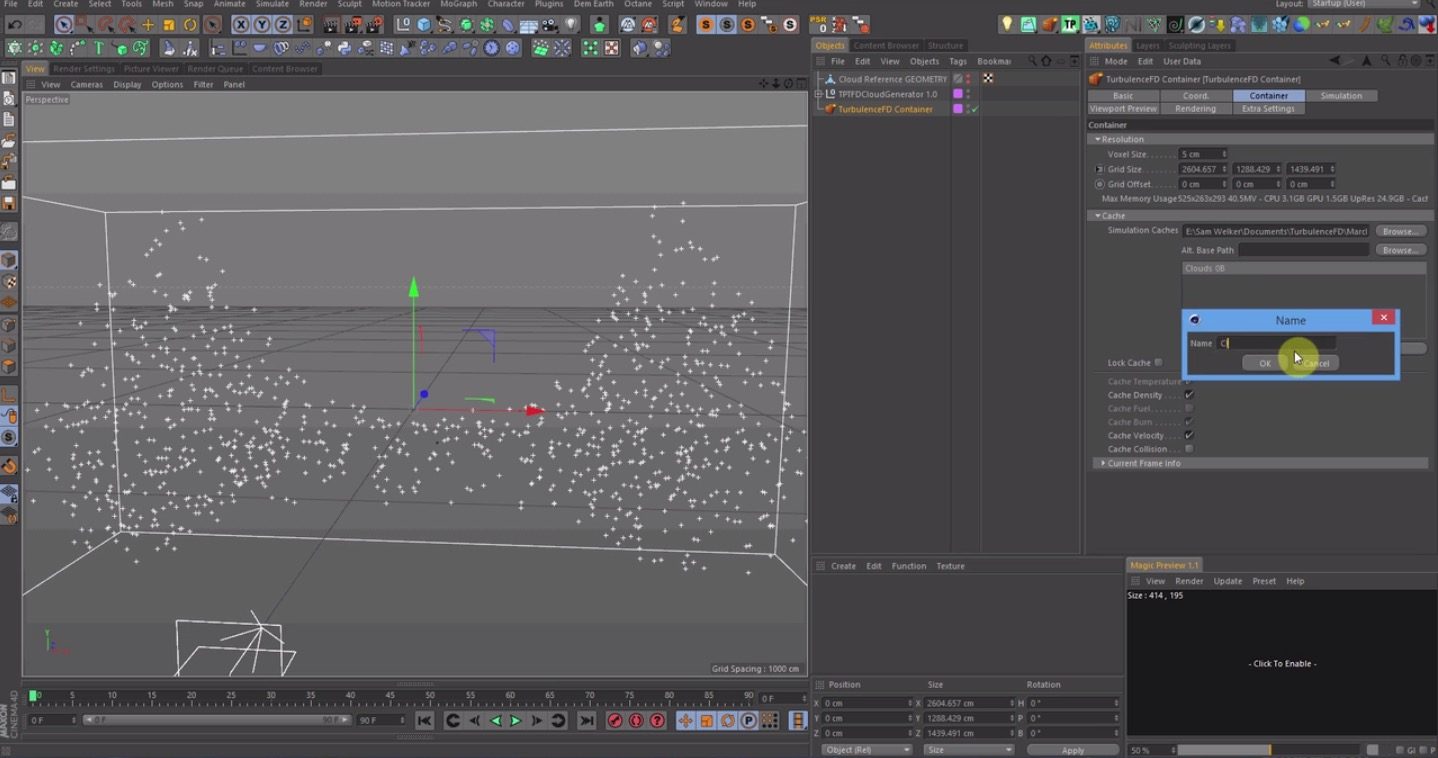Click the Render View clapperboard icon
This screenshot has width=1438, height=758.
point(331,24)
